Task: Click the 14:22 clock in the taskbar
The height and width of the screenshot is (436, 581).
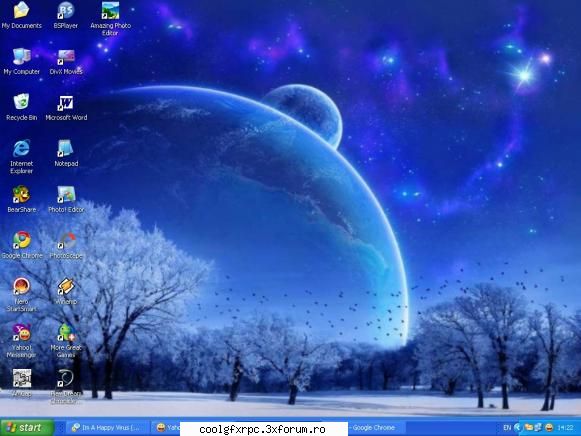Action: [x=565, y=428]
